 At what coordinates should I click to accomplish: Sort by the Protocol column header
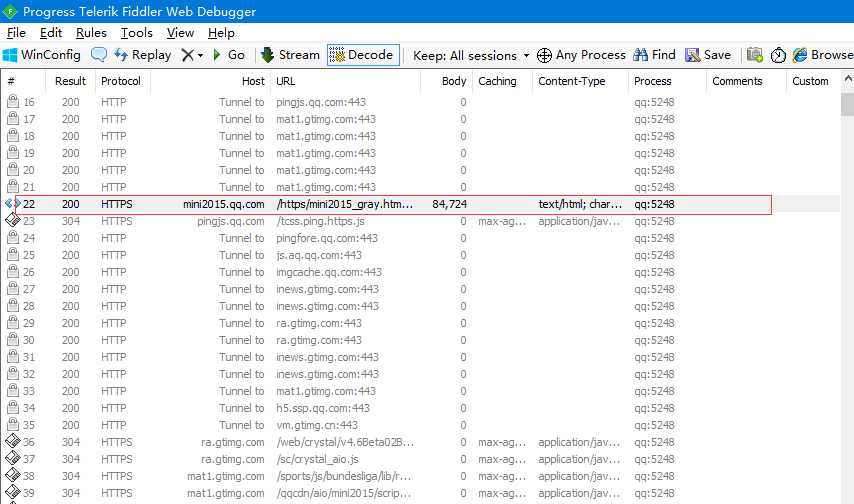(121, 81)
